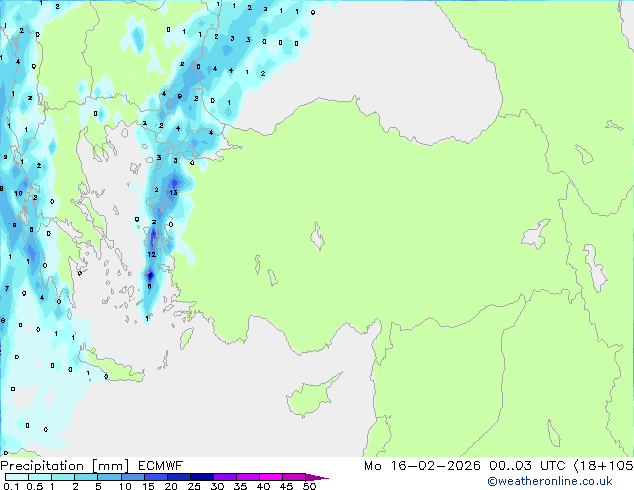Pick the 1–2 mm legend swatch
This screenshot has height=490, width=634.
pyautogui.click(x=63, y=477)
